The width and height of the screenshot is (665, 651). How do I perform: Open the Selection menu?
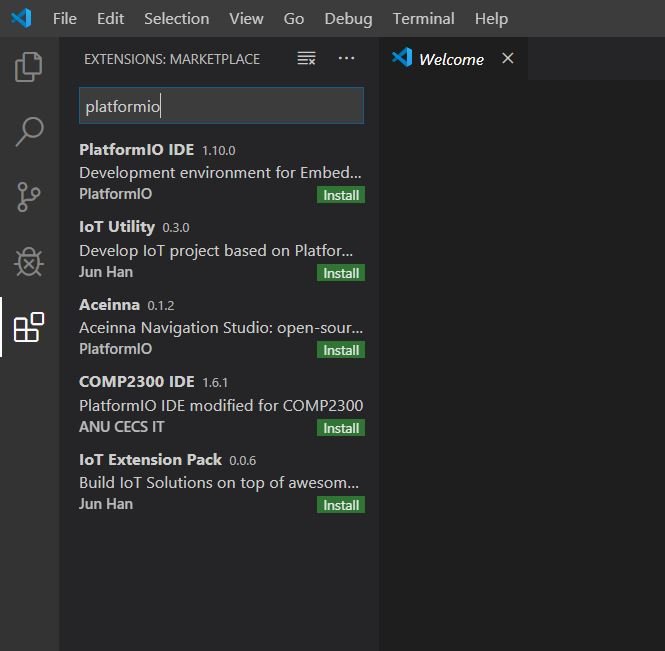coord(176,19)
